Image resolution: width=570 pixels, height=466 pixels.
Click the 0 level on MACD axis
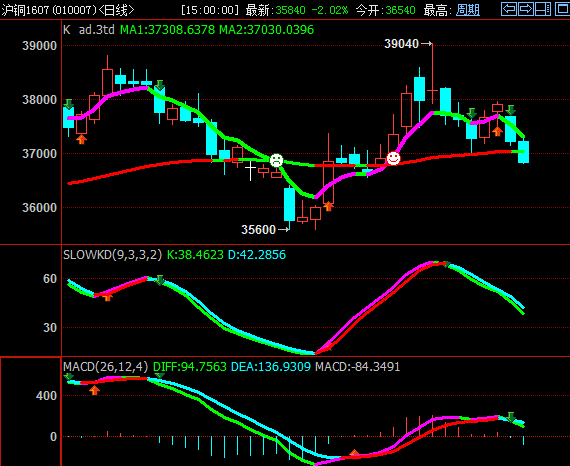click(53, 437)
